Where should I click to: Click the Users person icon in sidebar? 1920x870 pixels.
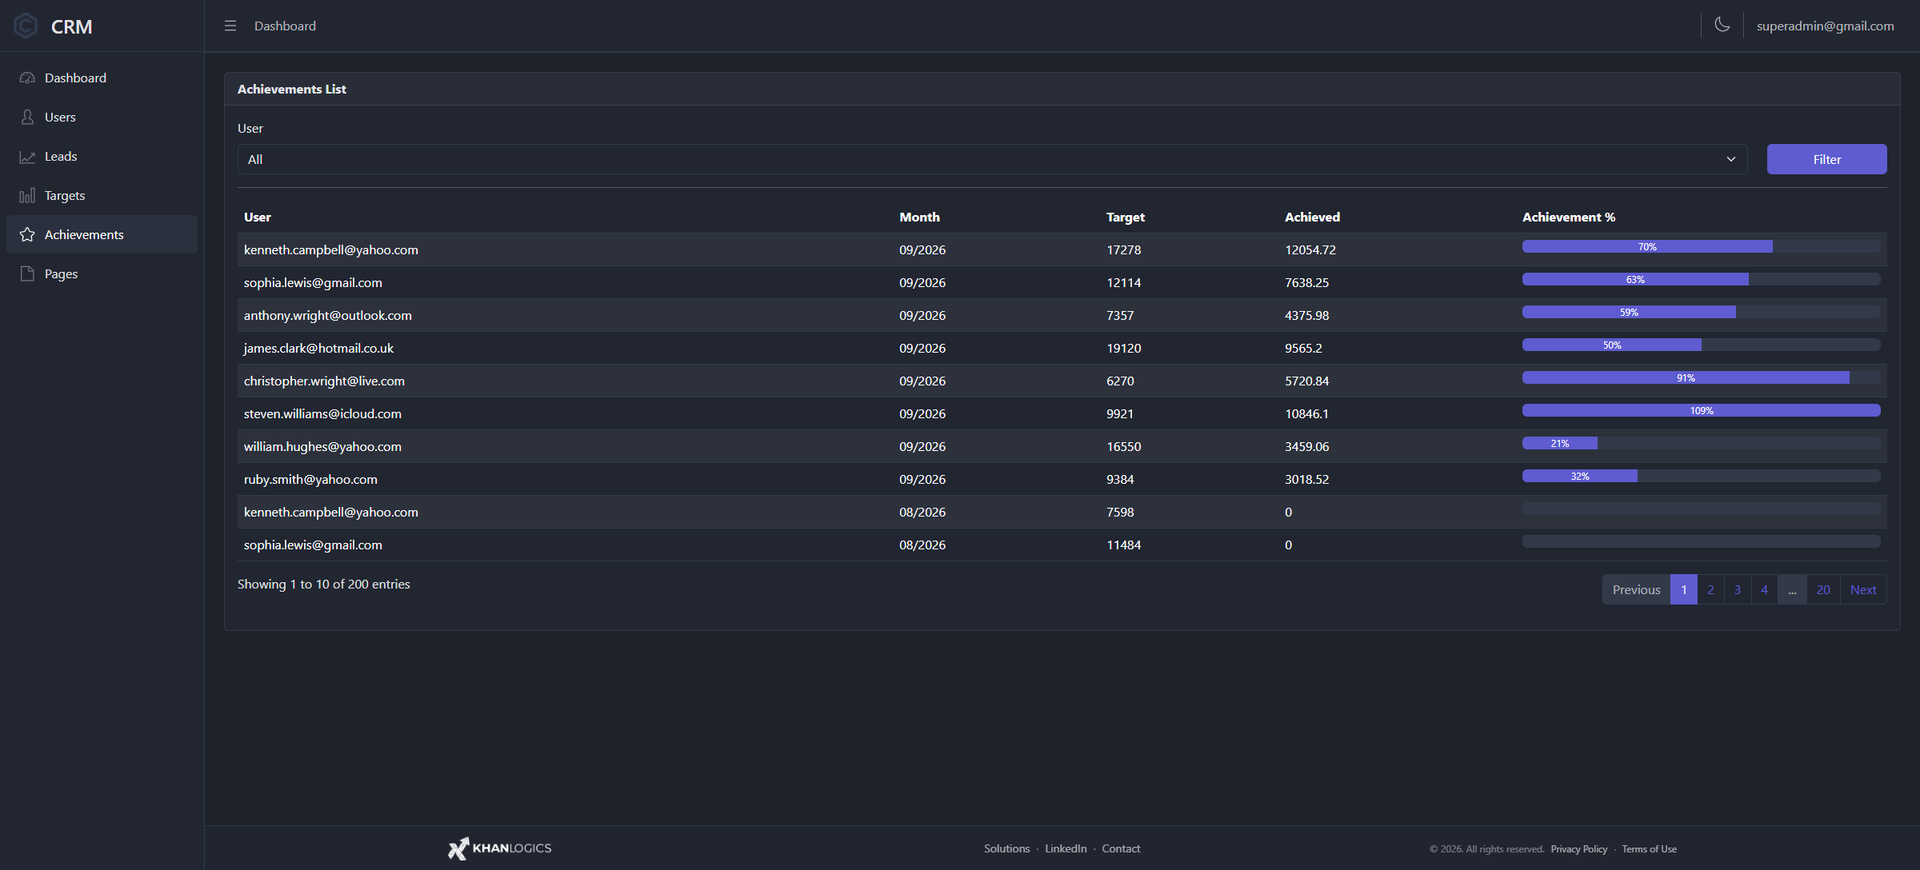pos(27,117)
